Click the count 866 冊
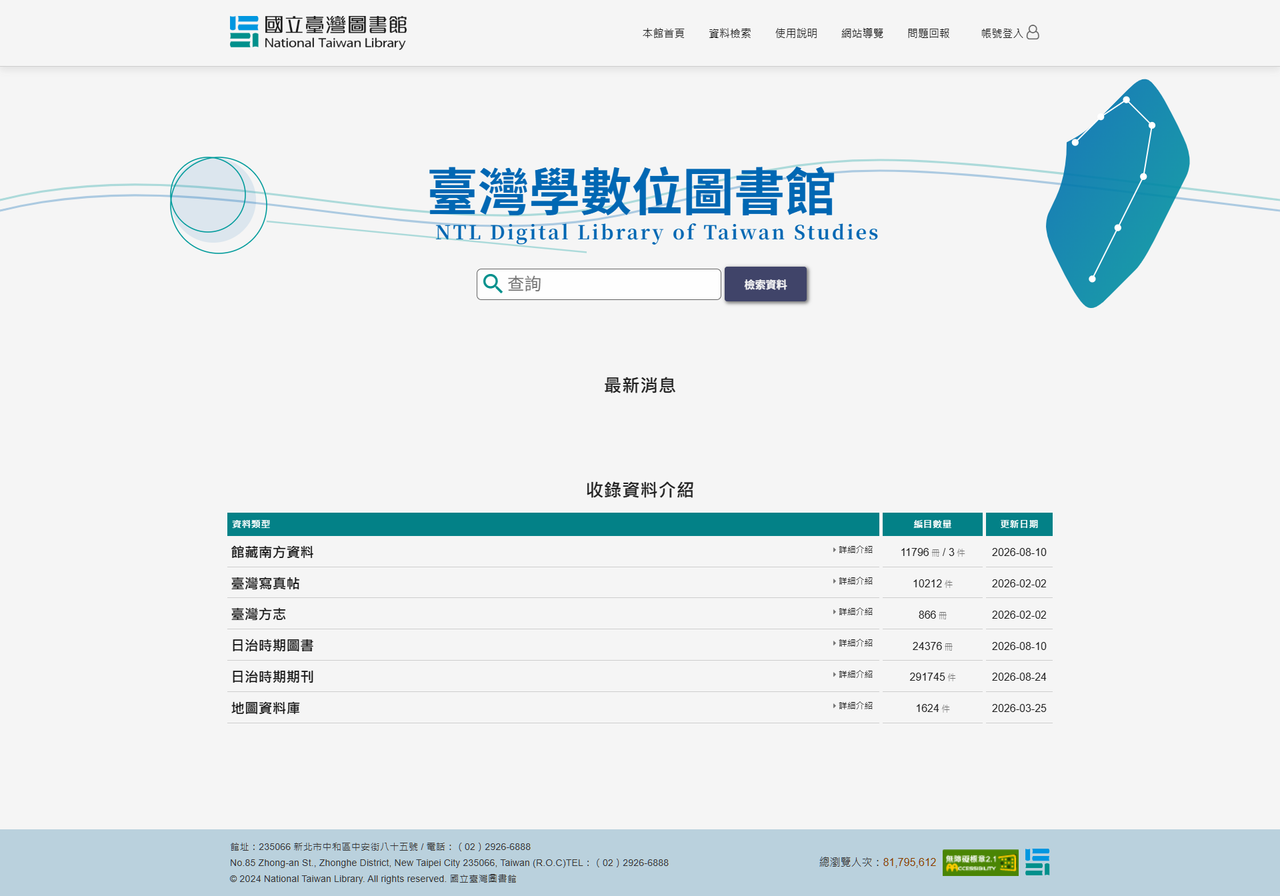The height and width of the screenshot is (896, 1280). point(933,615)
